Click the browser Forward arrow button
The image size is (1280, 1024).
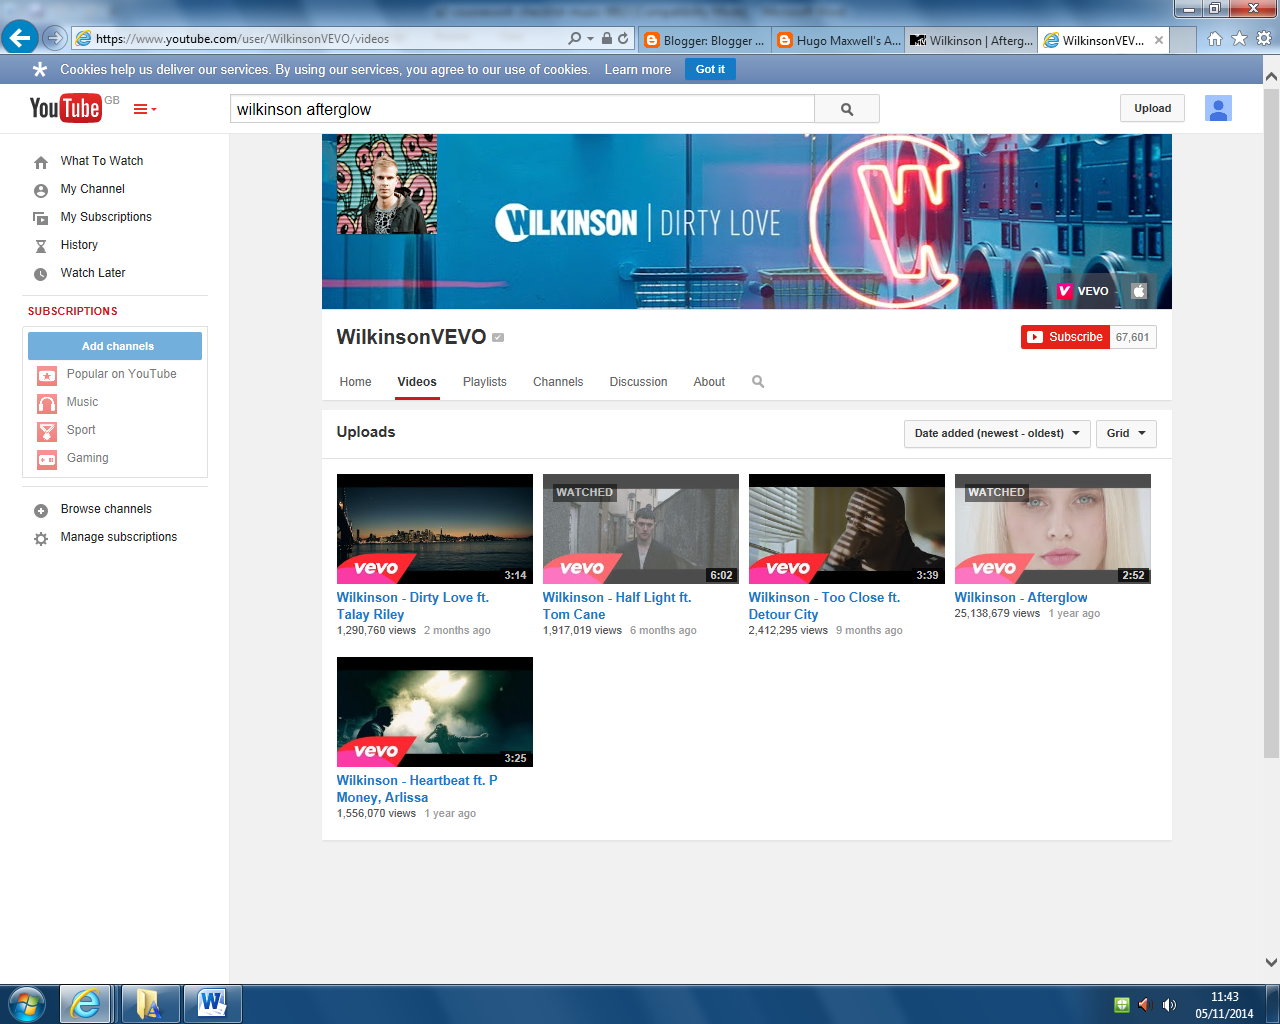point(55,39)
